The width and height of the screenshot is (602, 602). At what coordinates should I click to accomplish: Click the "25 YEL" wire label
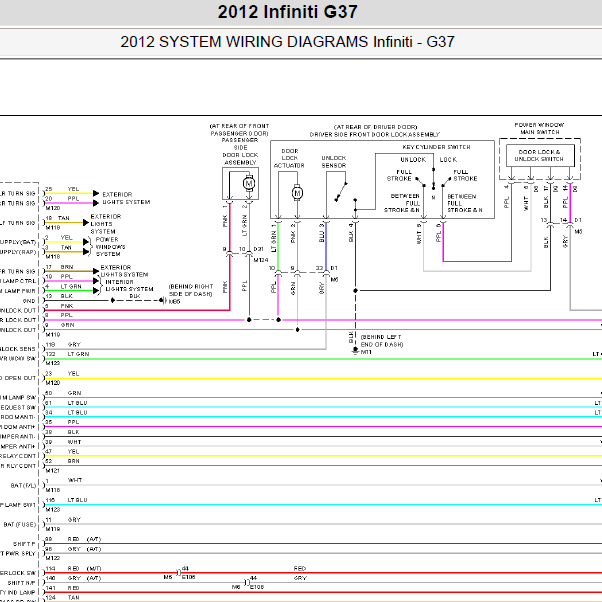(62, 189)
